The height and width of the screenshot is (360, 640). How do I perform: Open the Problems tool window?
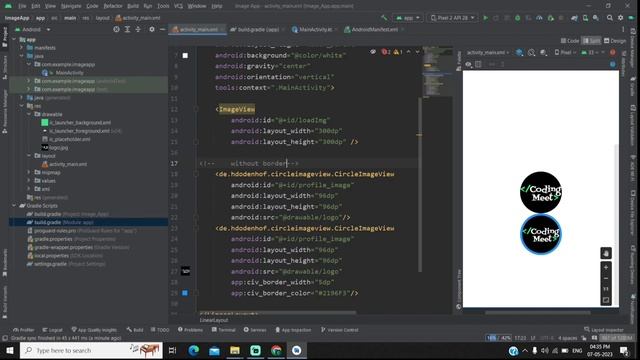click(x=190, y=330)
